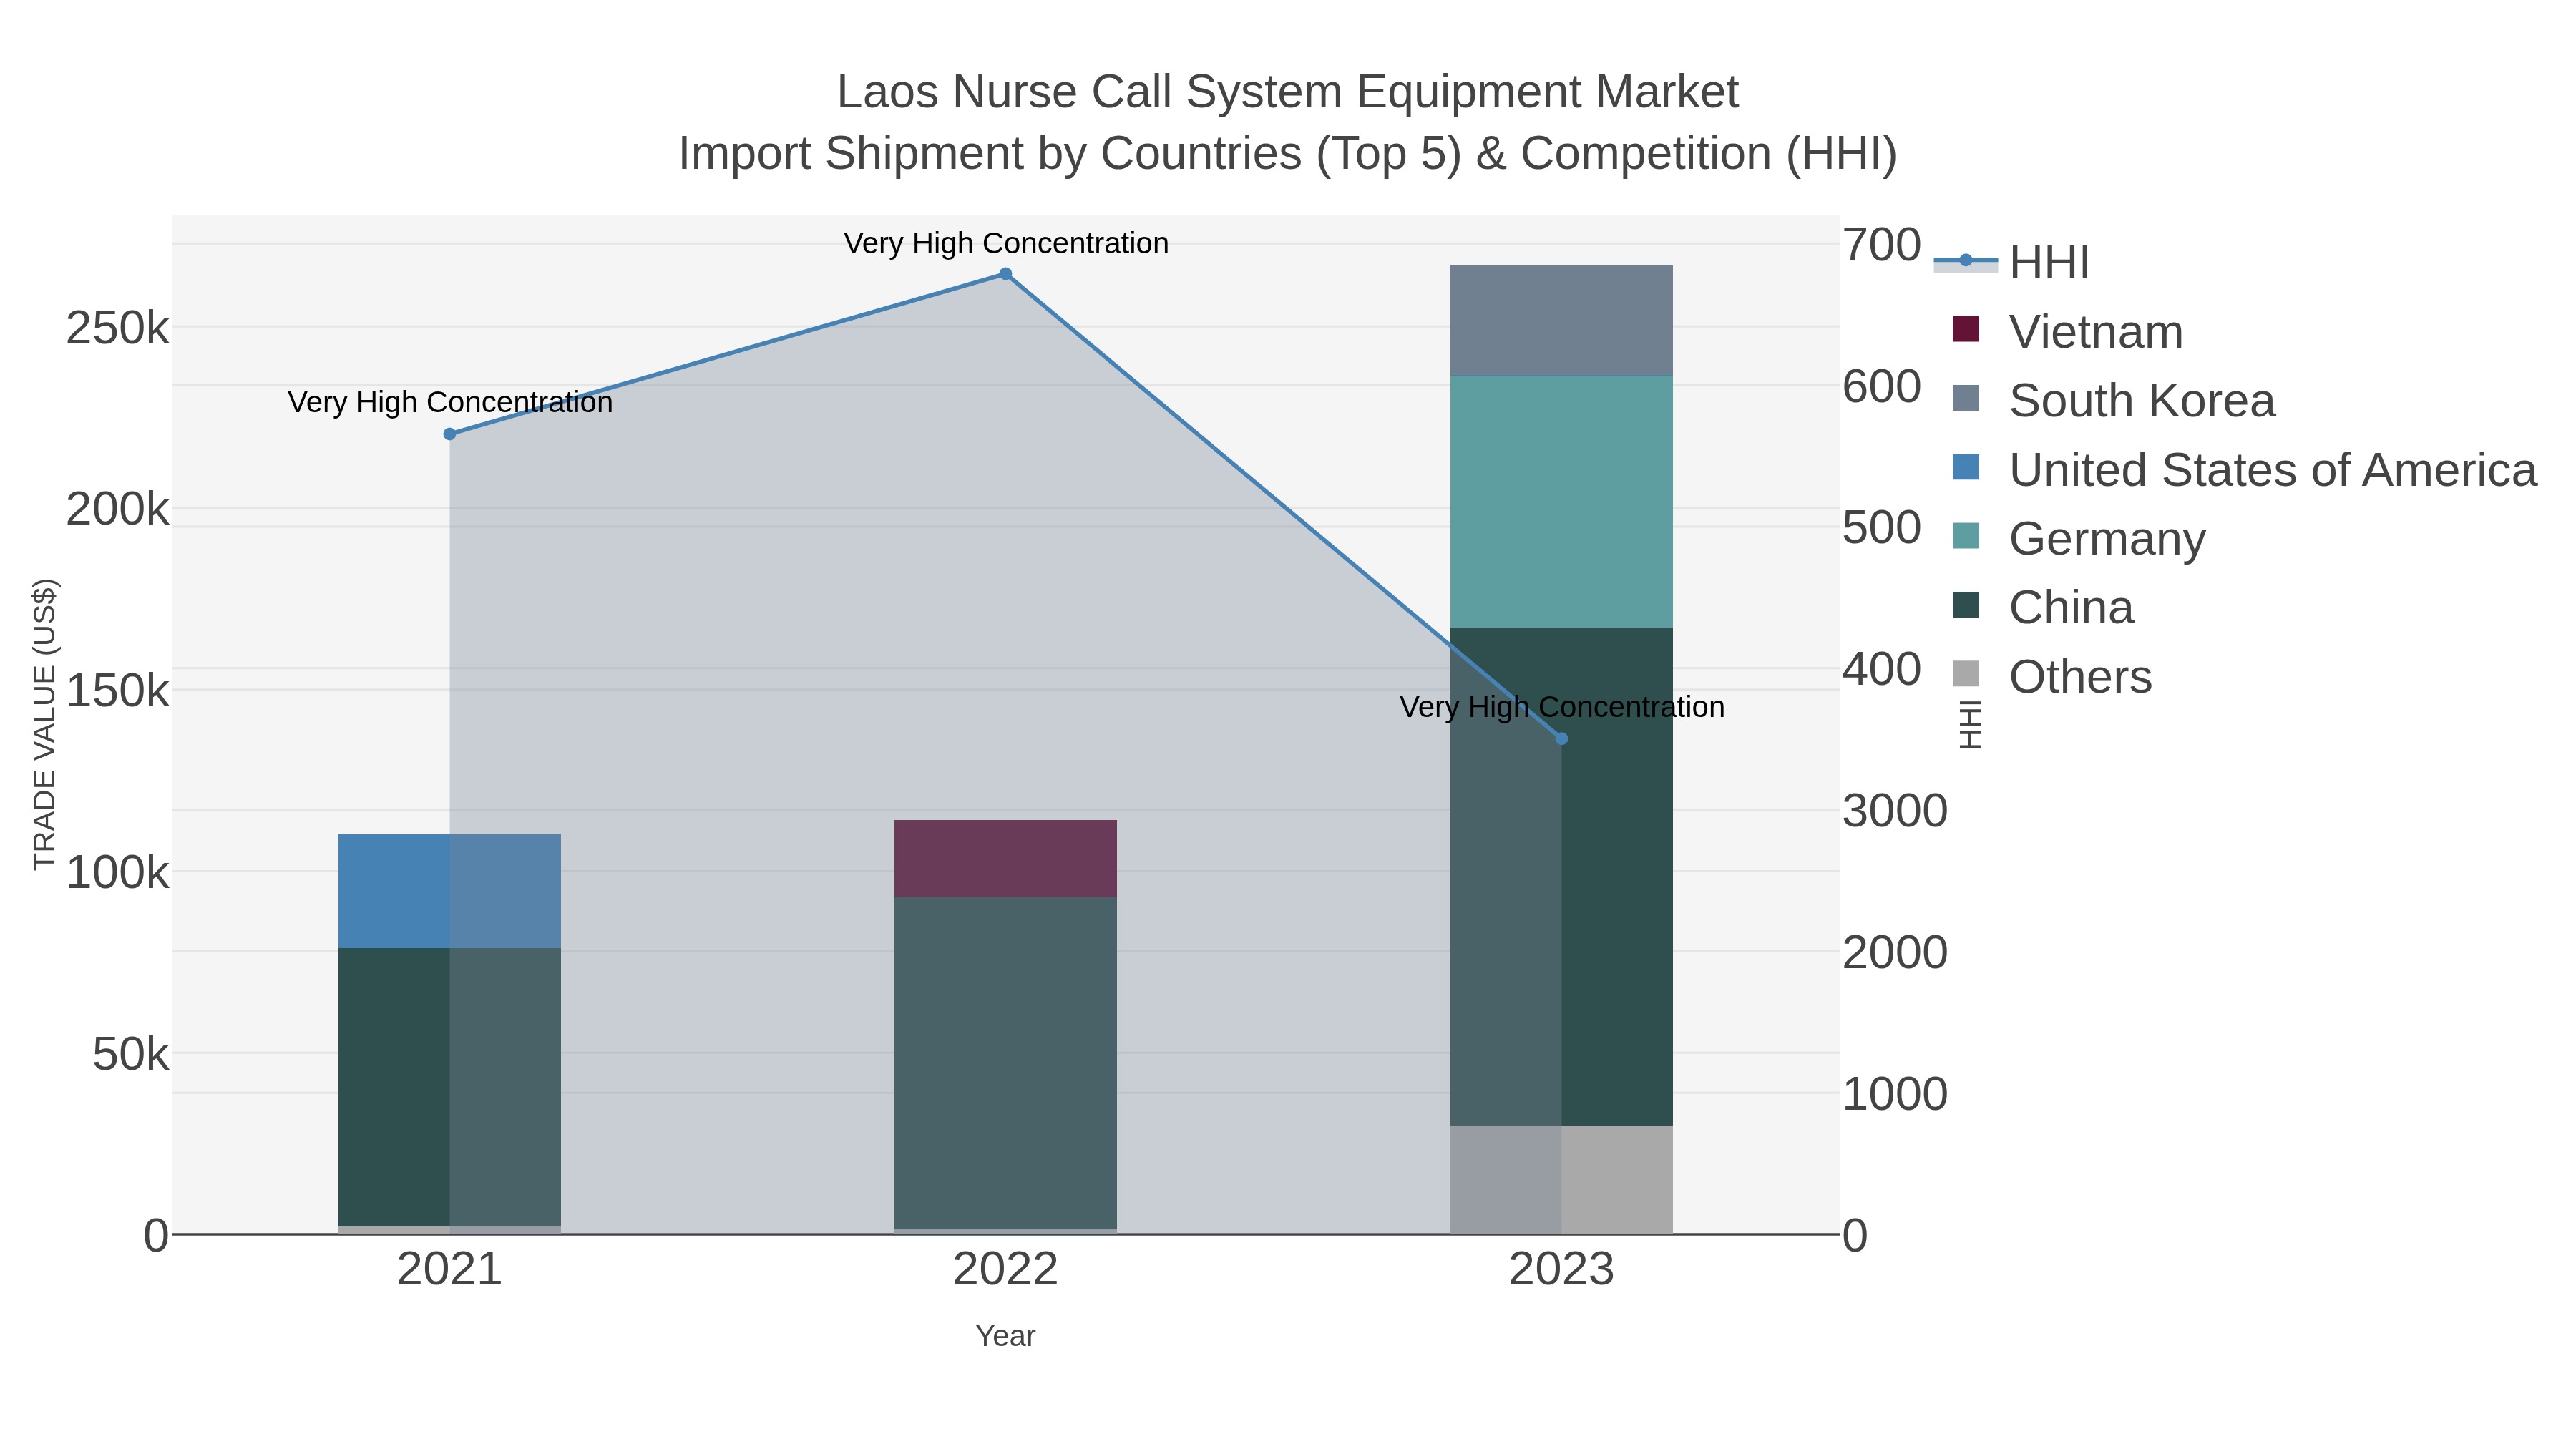Toggle Vietnam series in the legend

(x=2067, y=332)
